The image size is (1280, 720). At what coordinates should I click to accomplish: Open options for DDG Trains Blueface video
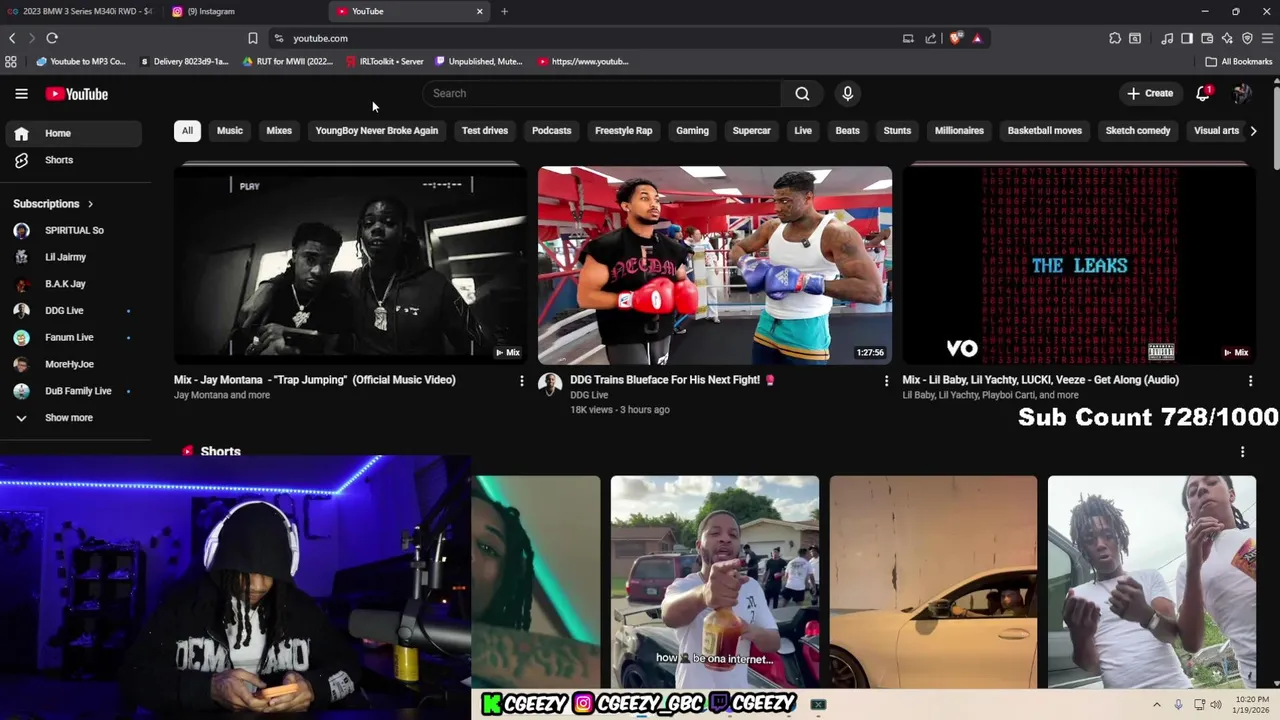point(886,381)
